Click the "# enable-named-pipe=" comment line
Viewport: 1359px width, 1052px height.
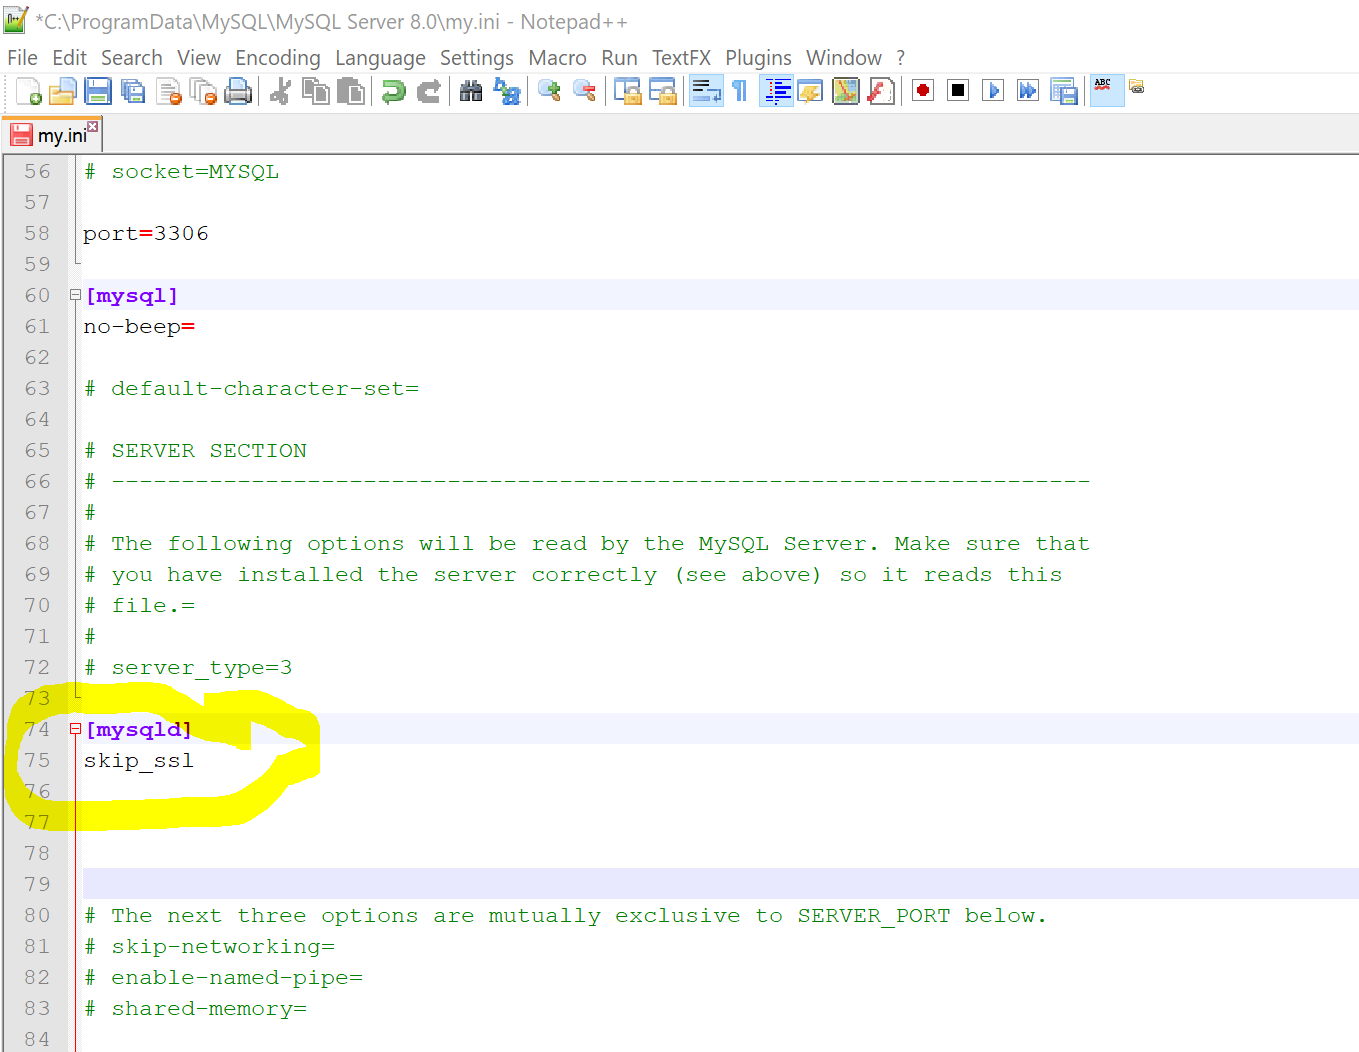pyautogui.click(x=223, y=978)
